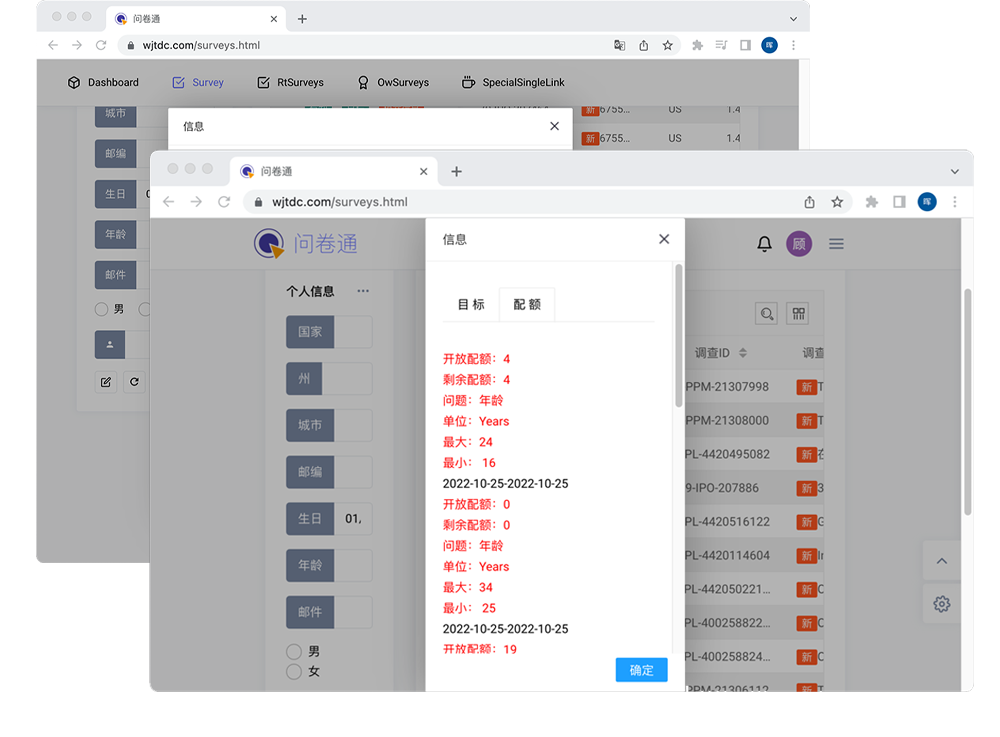Select 男 radio in back window
Image resolution: width=1000 pixels, height=737 pixels.
point(101,309)
